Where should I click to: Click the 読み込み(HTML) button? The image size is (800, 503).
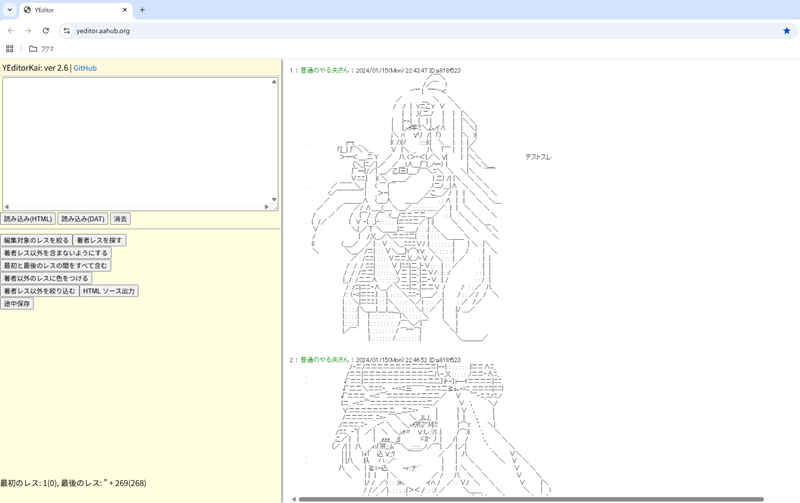[x=28, y=219]
